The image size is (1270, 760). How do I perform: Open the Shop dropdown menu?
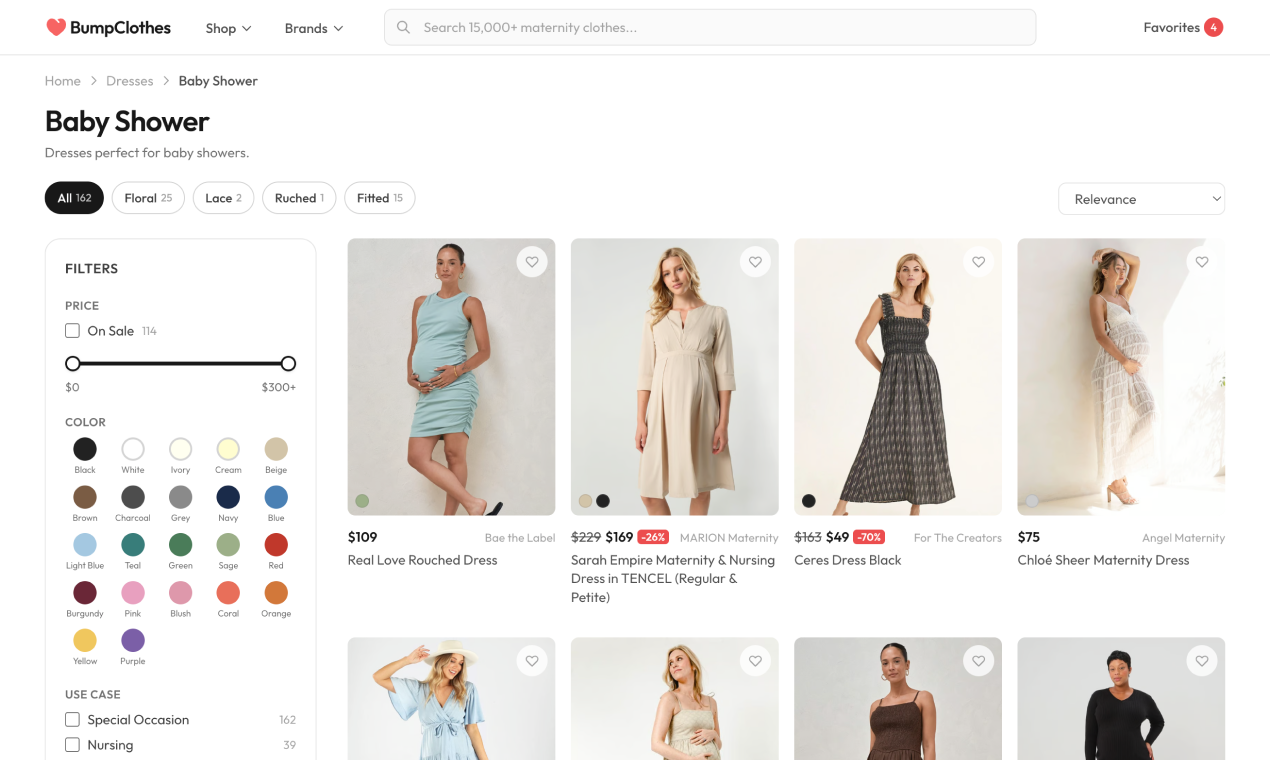click(x=228, y=28)
